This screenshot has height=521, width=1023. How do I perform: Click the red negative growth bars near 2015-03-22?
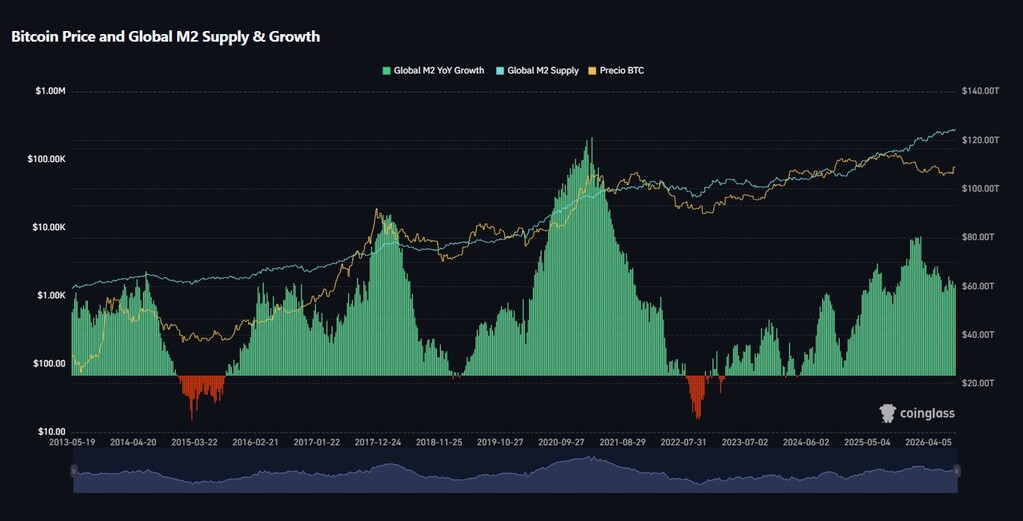201,389
